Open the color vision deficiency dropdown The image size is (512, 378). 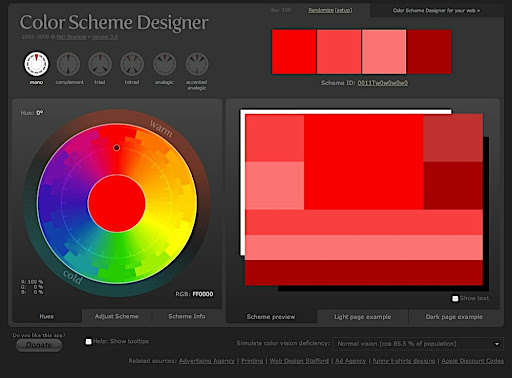(x=418, y=344)
